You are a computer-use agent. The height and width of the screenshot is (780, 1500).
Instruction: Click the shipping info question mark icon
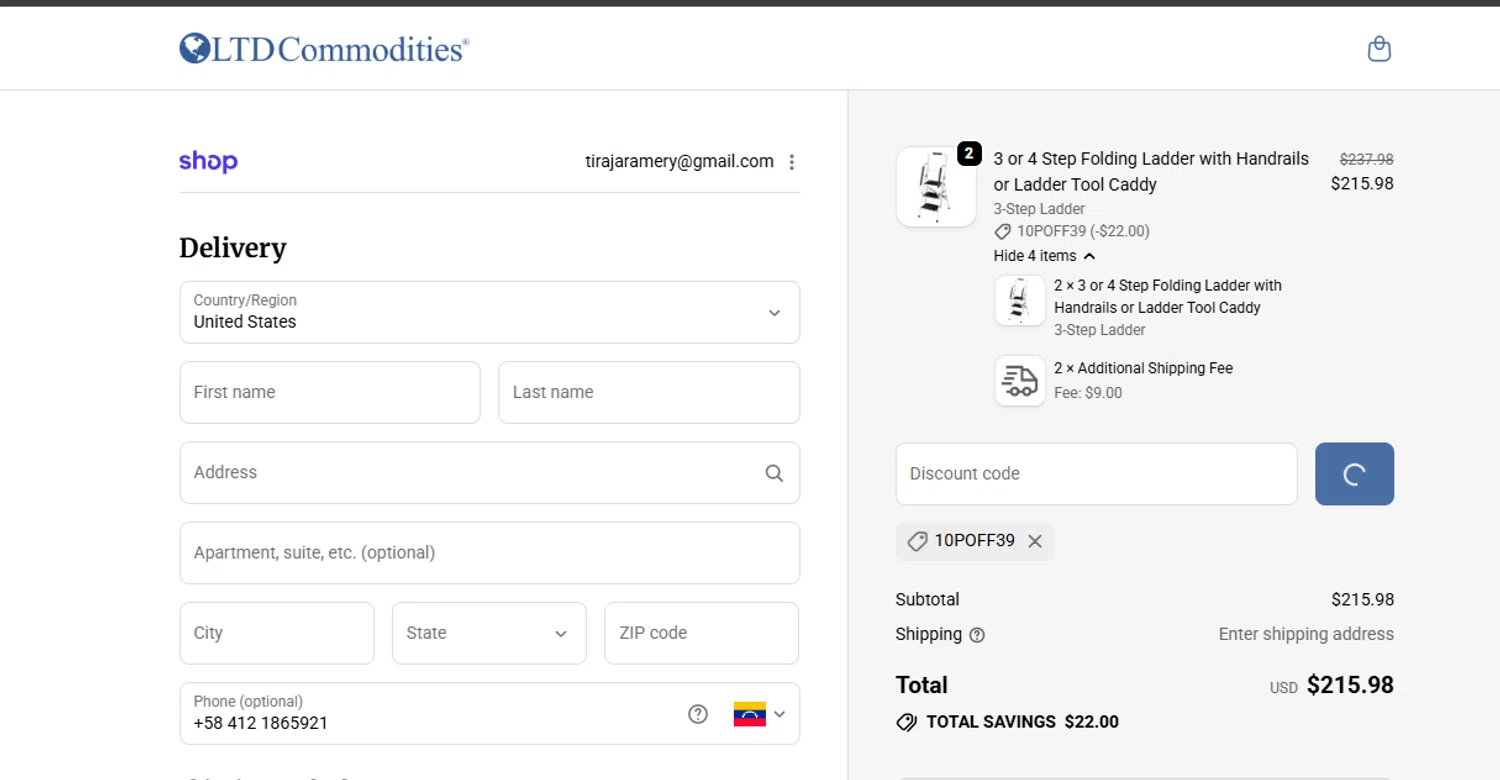[977, 635]
